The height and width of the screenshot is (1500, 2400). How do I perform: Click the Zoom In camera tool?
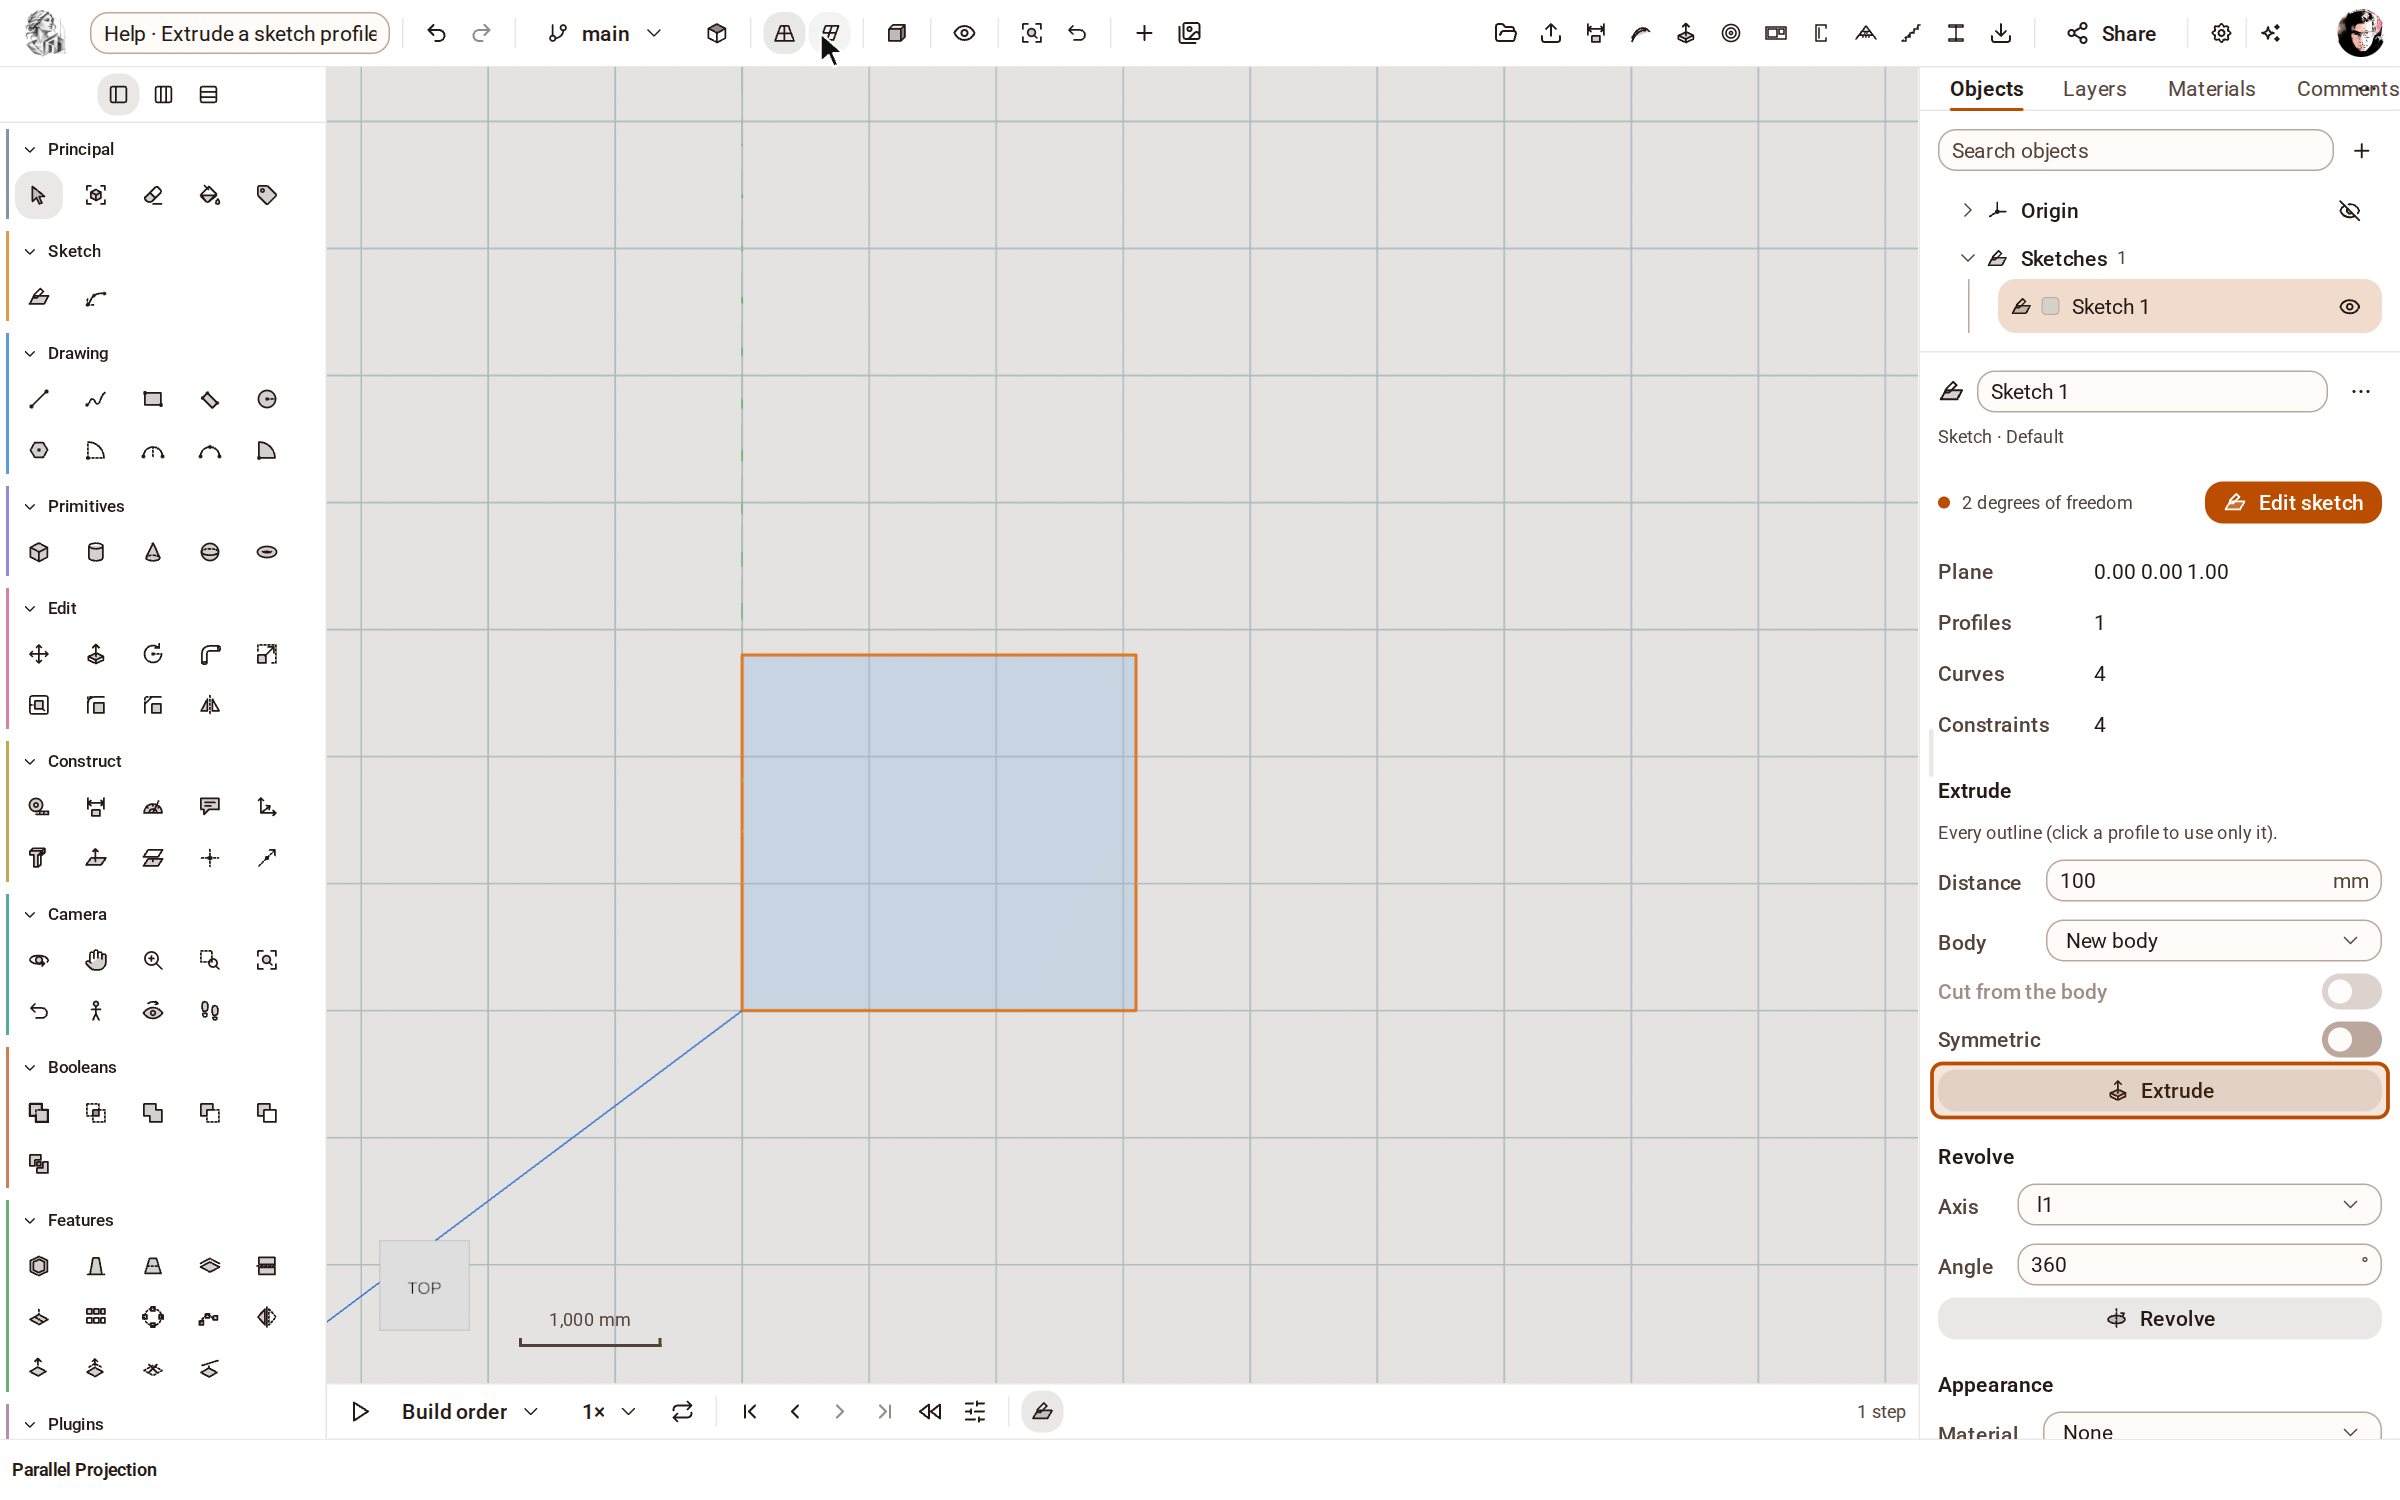(x=152, y=960)
